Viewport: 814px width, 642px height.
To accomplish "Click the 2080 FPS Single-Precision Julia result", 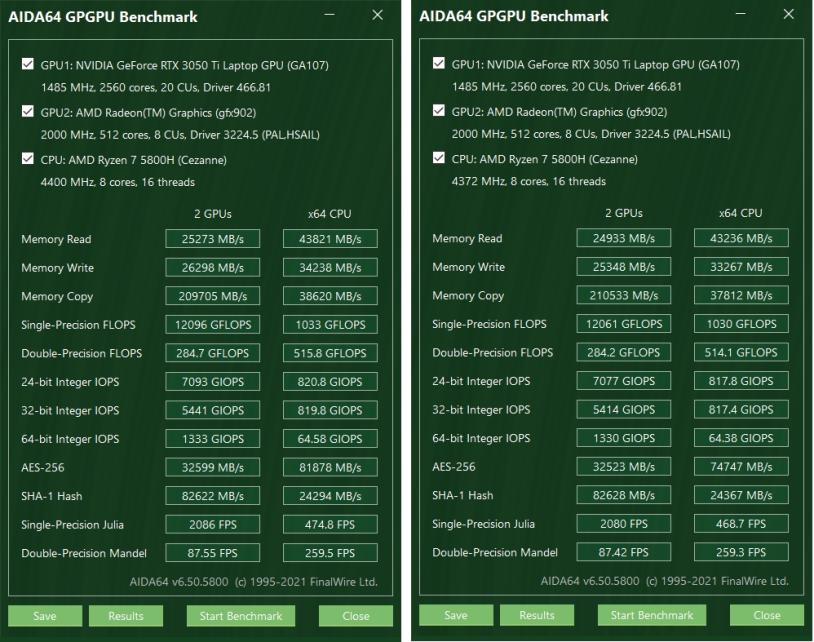I will coord(624,524).
